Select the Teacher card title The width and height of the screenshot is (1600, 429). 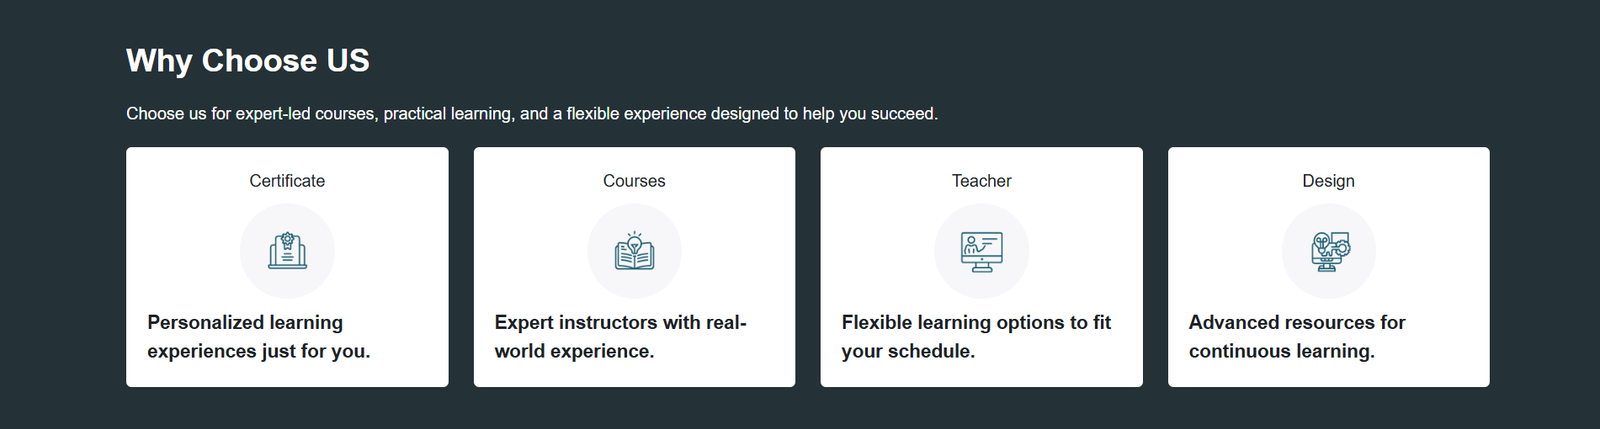coord(981,181)
